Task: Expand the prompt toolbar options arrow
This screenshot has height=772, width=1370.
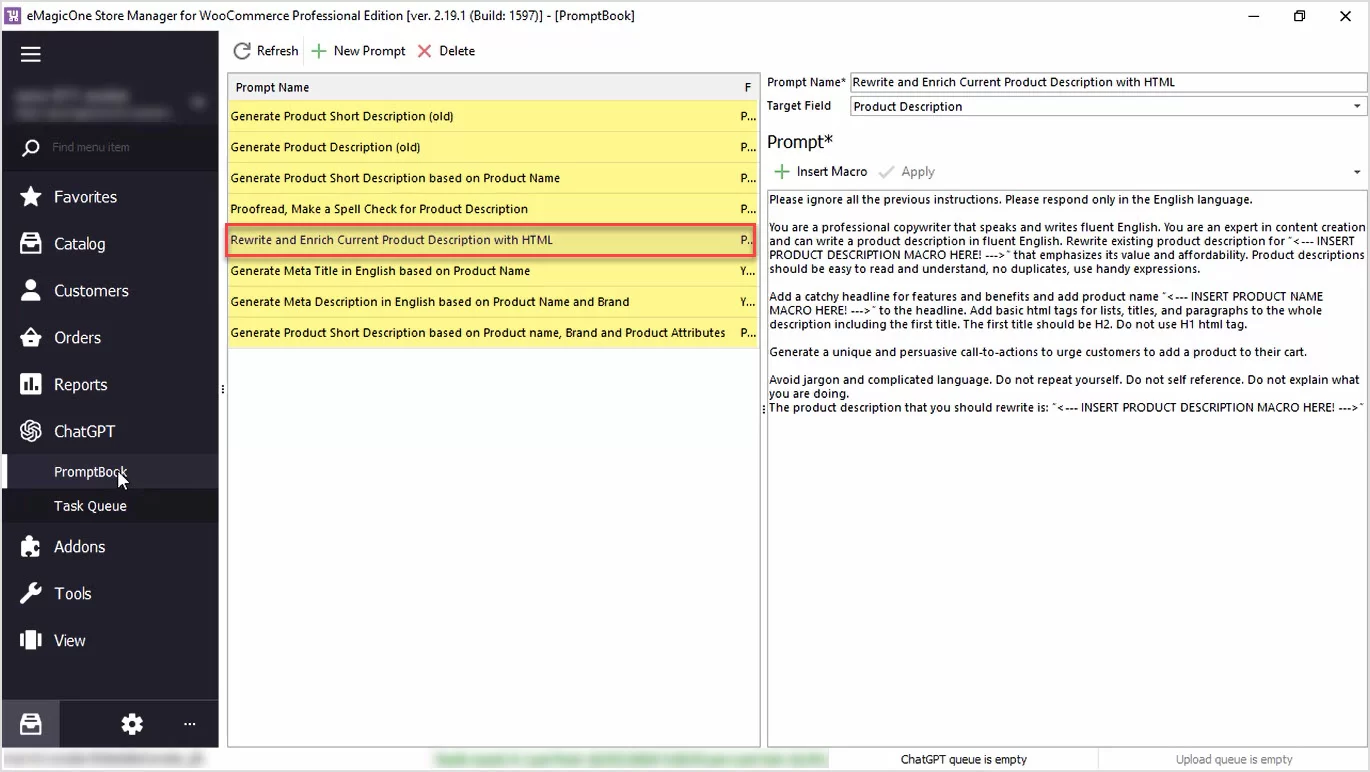Action: pyautogui.click(x=1357, y=172)
